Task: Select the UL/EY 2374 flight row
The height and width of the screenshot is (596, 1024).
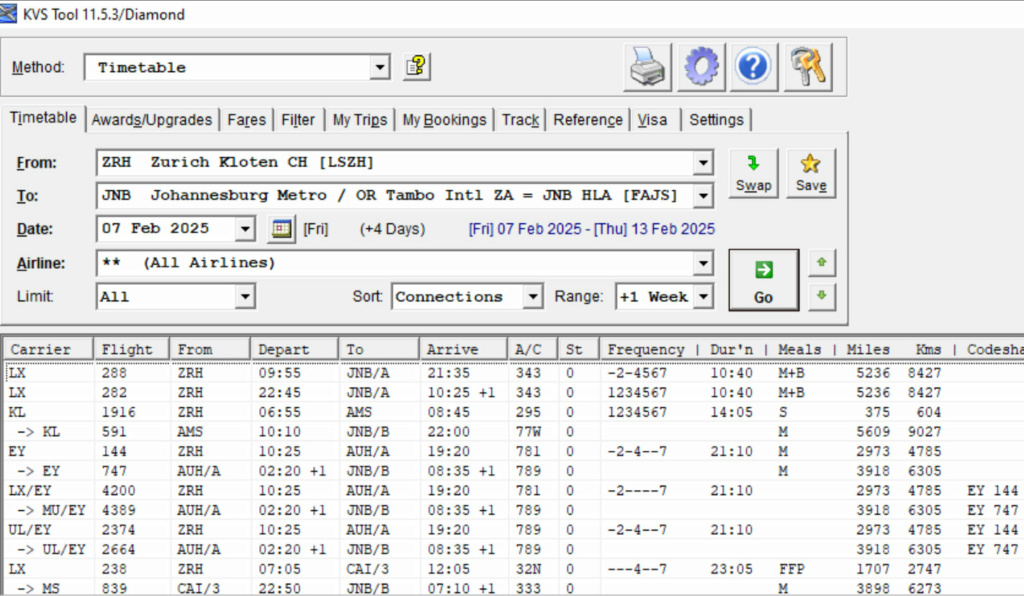Action: [514, 529]
